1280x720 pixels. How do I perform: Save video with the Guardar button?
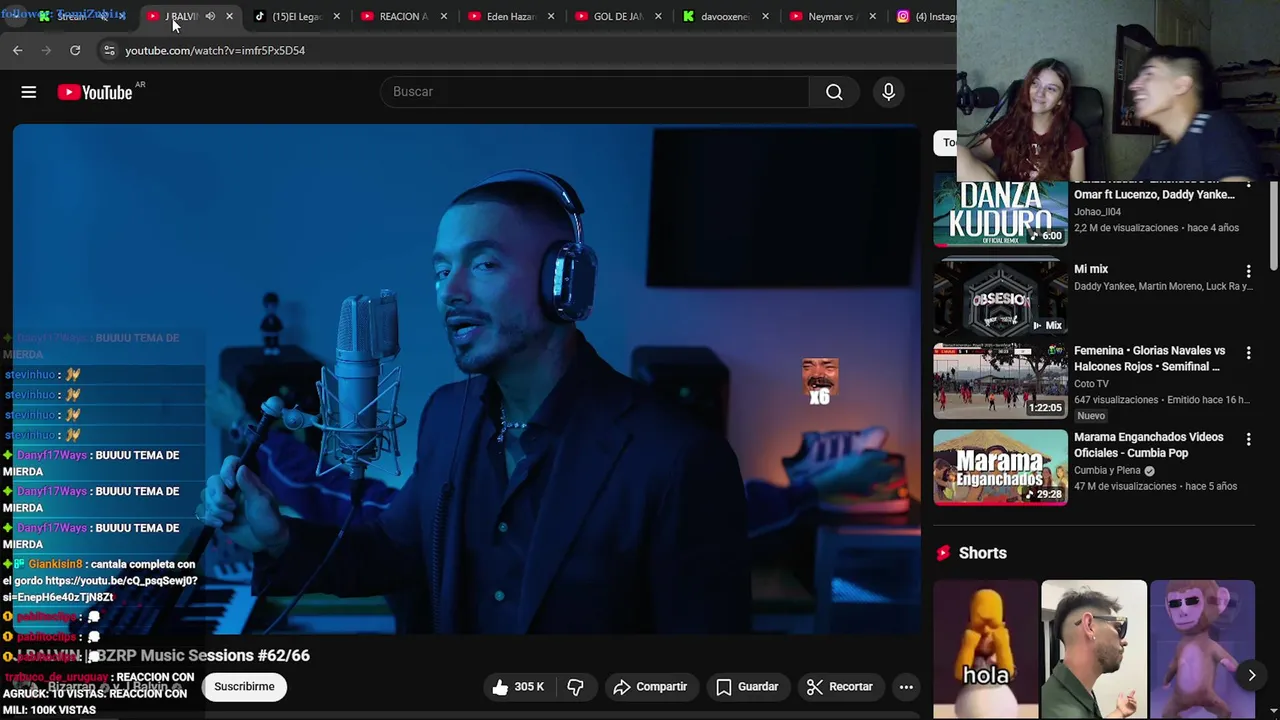click(747, 687)
